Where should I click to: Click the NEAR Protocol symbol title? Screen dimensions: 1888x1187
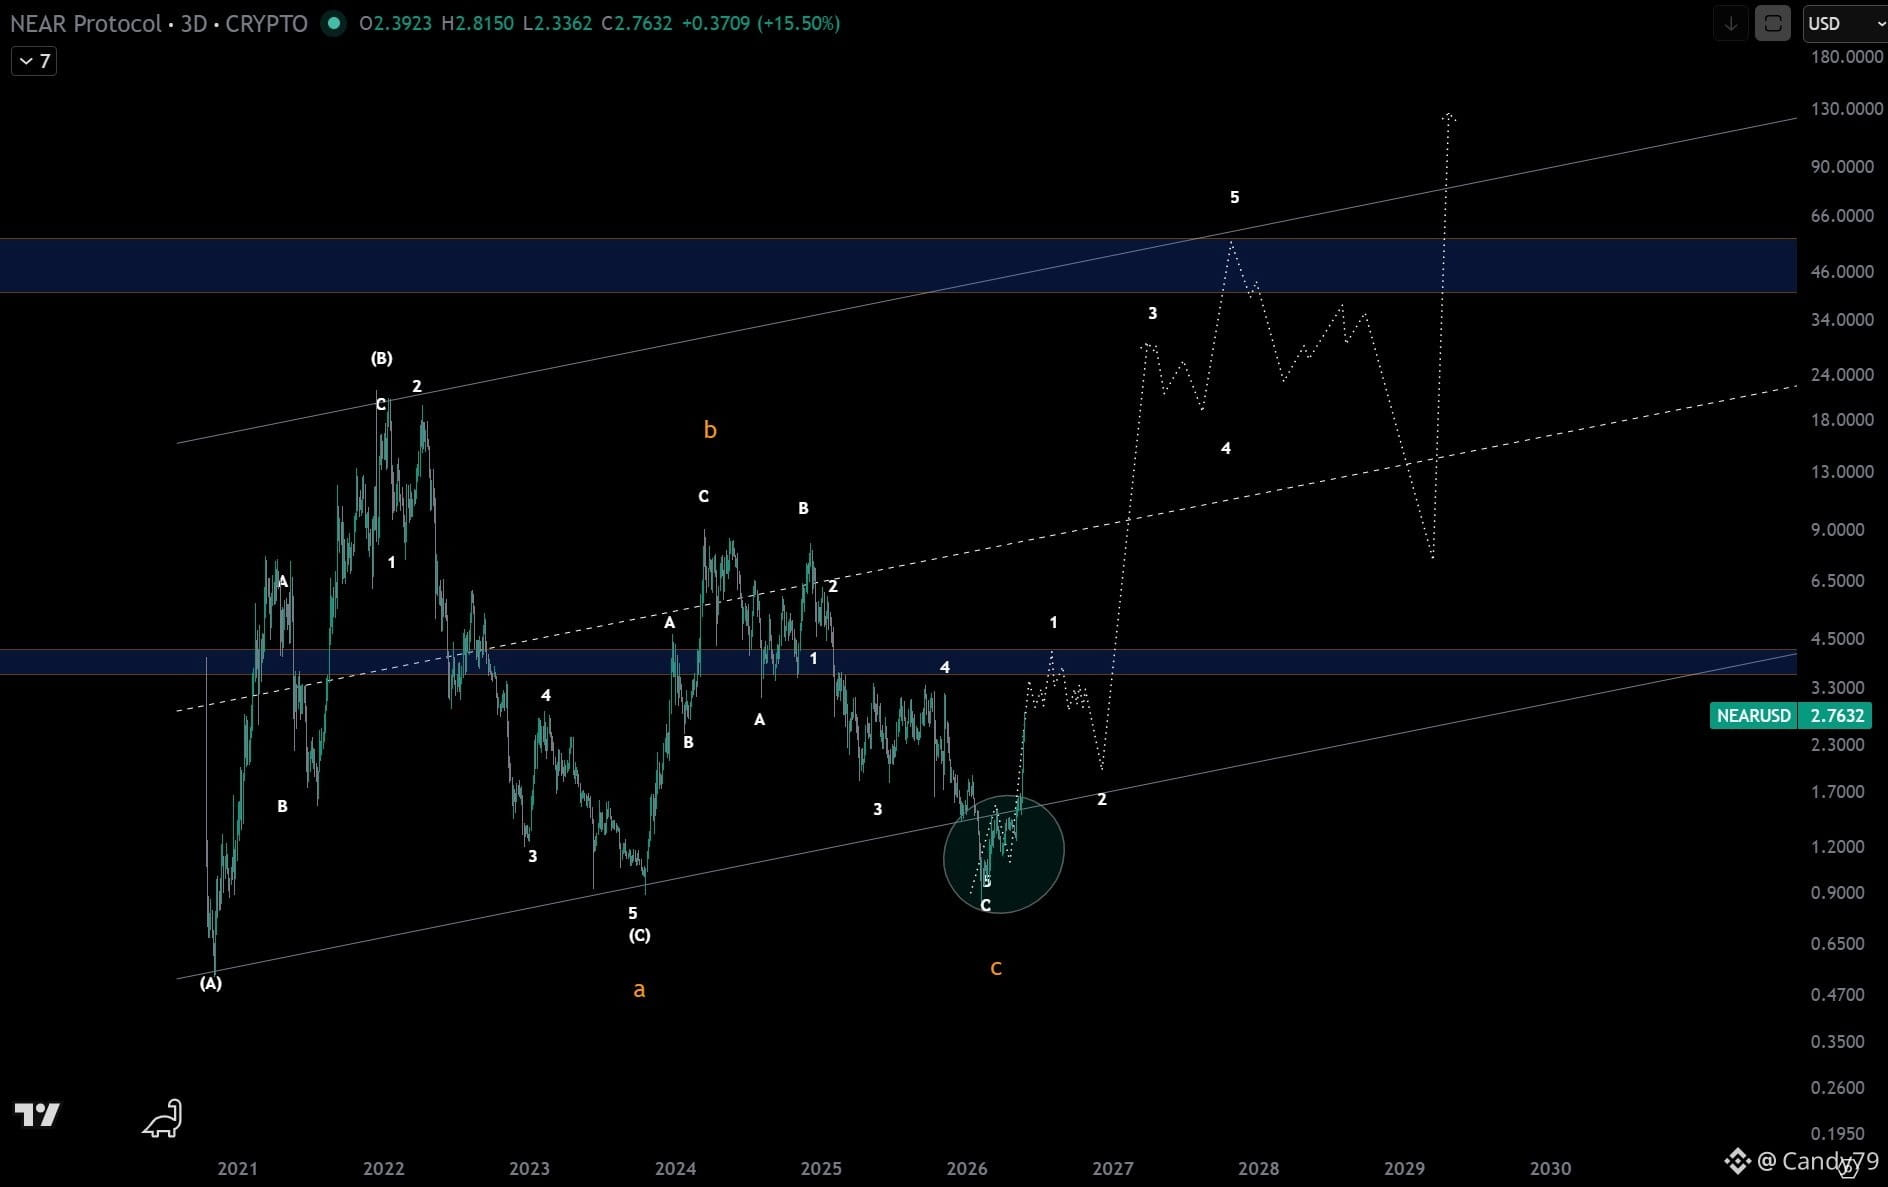pos(86,23)
